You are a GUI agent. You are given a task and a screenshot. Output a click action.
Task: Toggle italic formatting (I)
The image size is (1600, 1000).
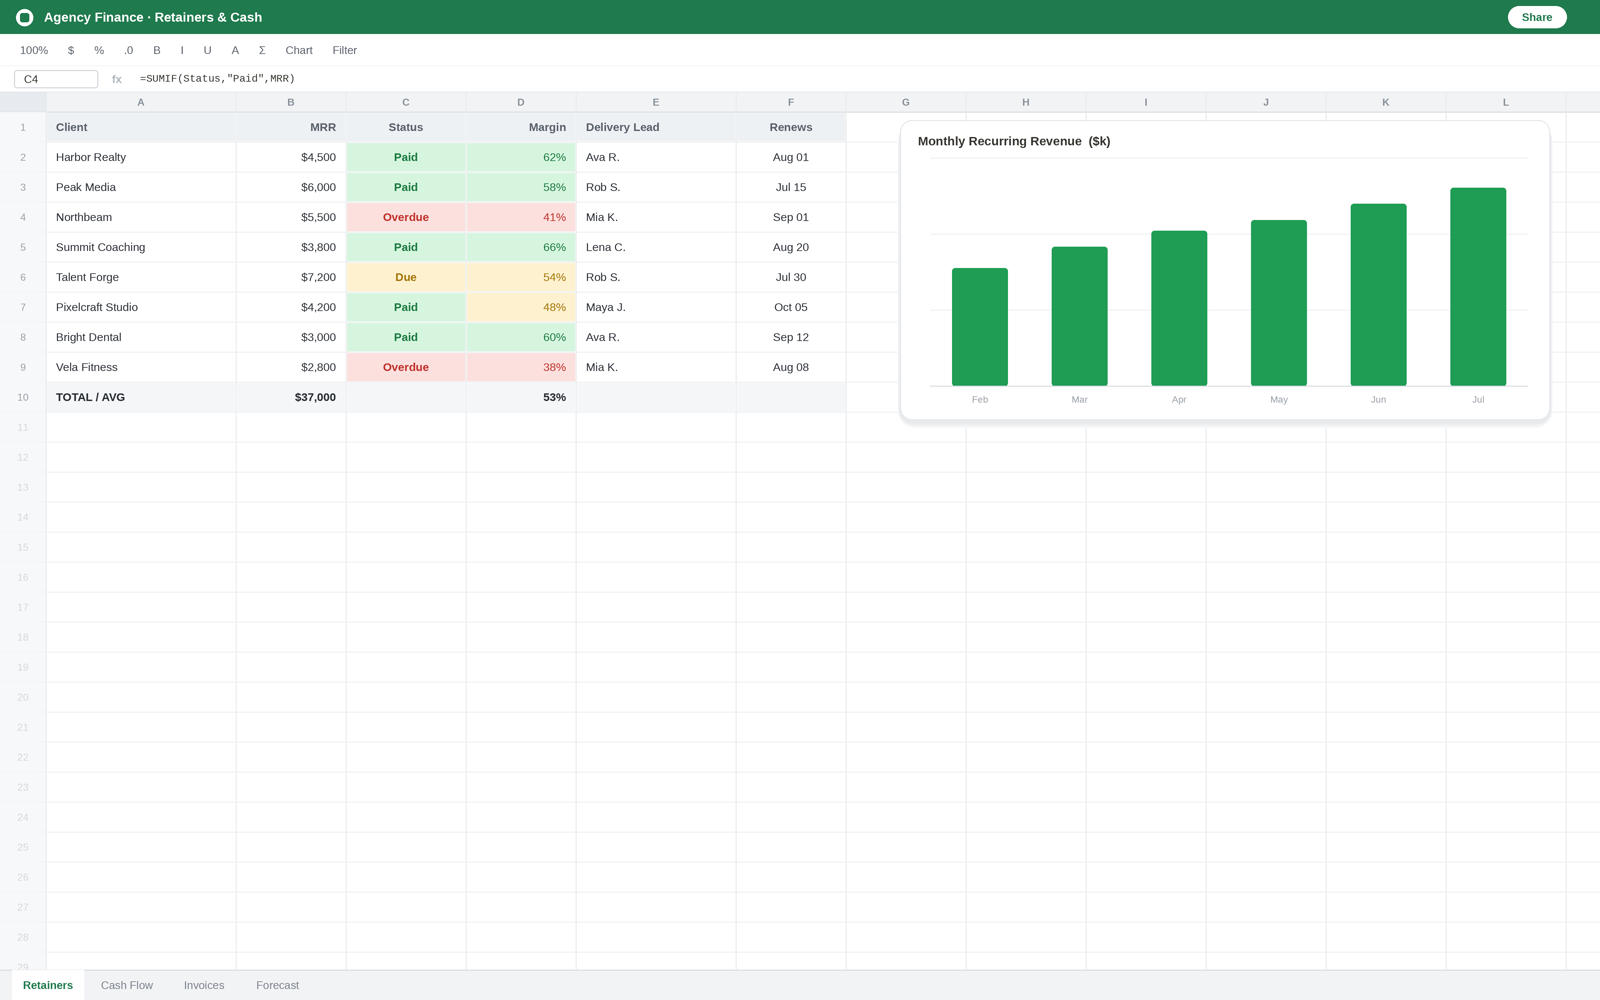coord(182,50)
